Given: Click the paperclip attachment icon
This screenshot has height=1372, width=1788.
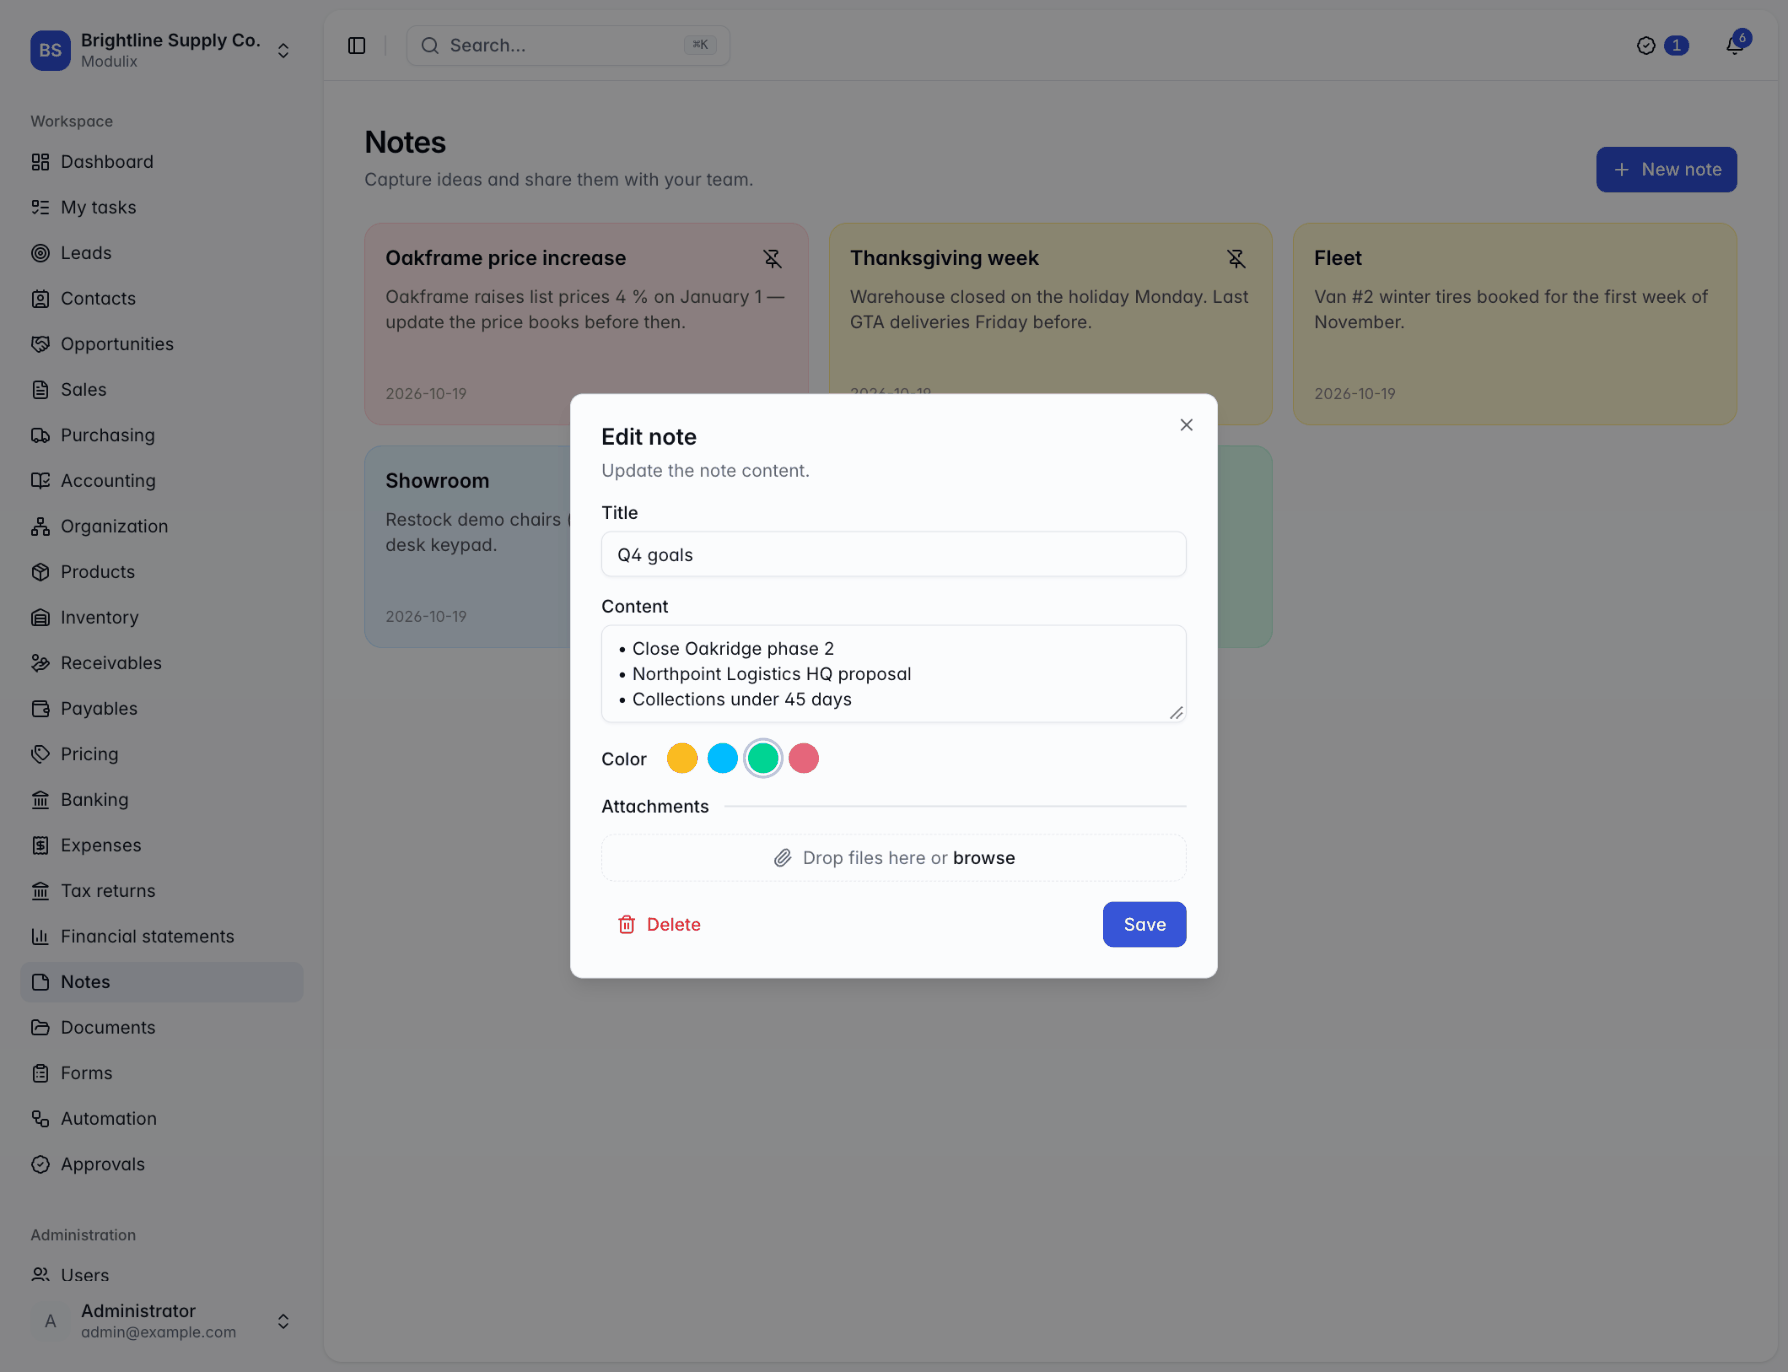Looking at the screenshot, I should click(x=783, y=858).
